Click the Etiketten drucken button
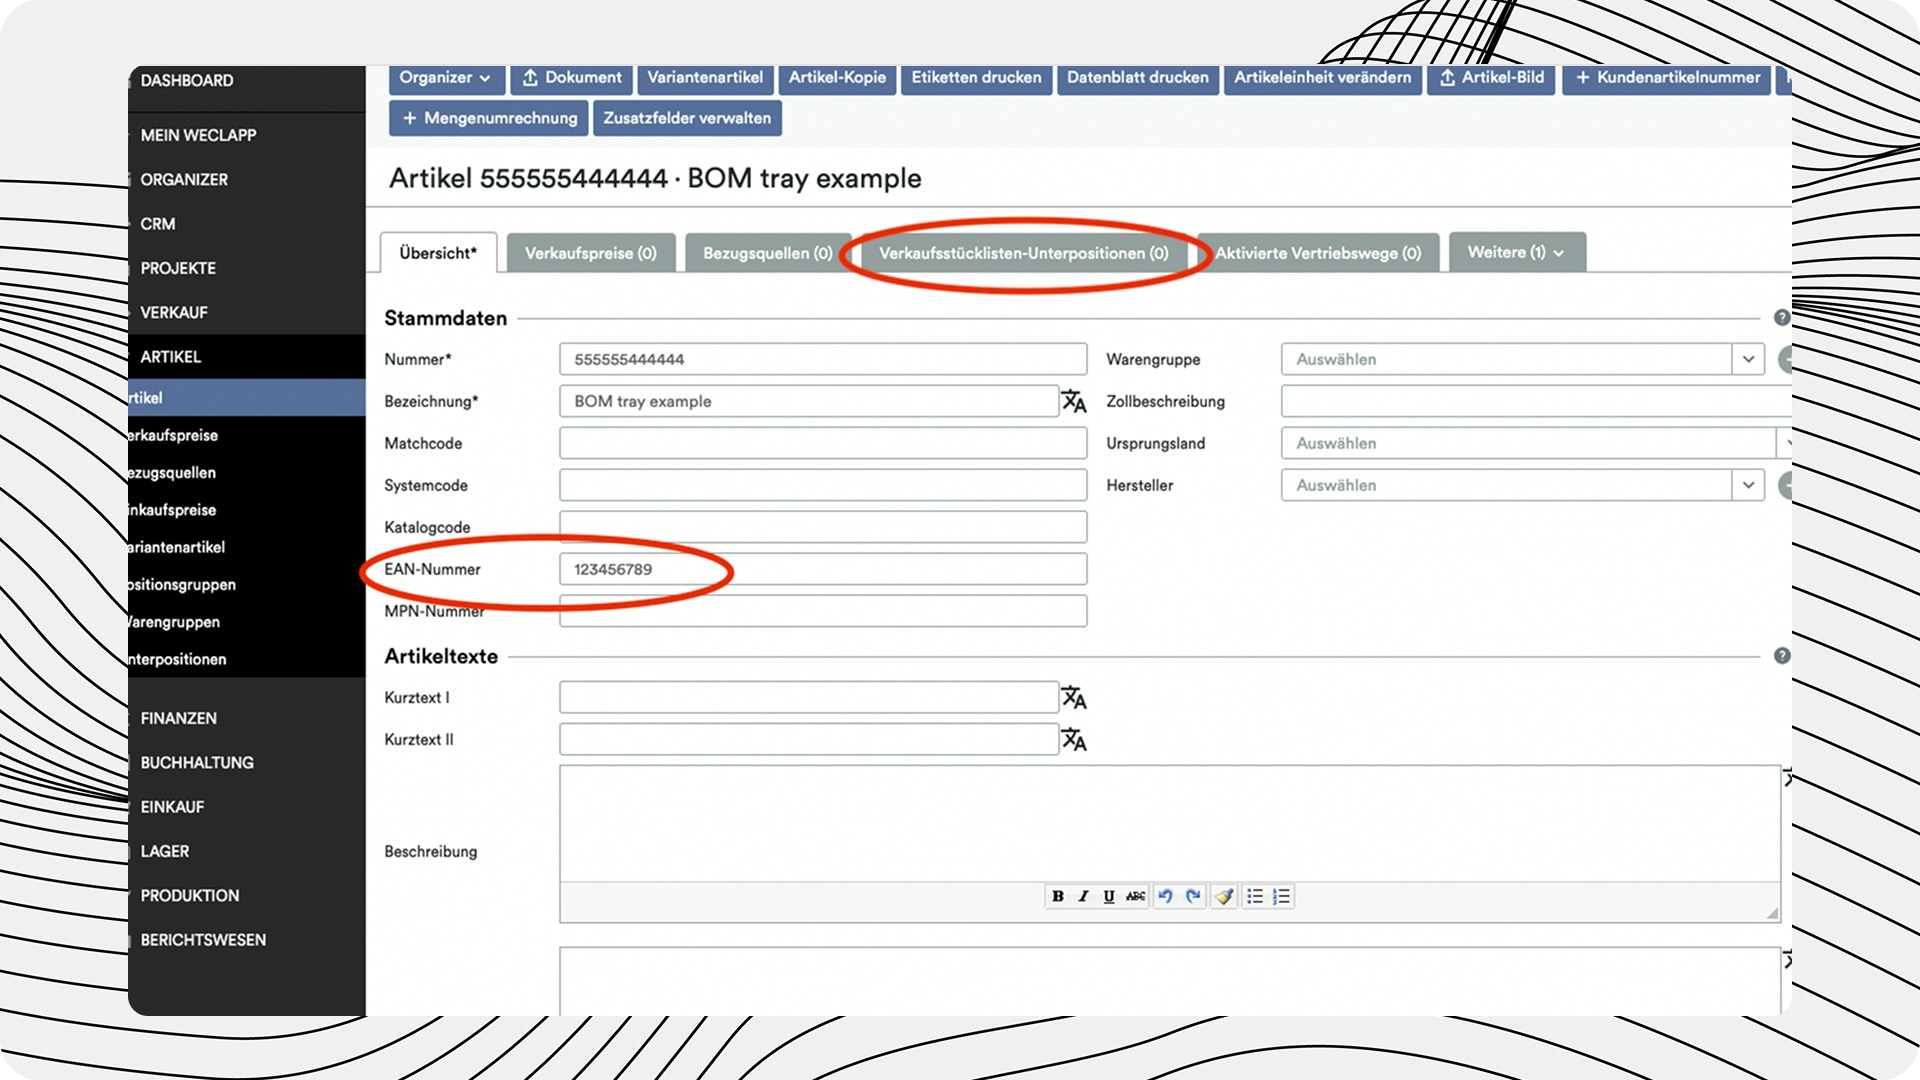This screenshot has width=1920, height=1080. (976, 78)
